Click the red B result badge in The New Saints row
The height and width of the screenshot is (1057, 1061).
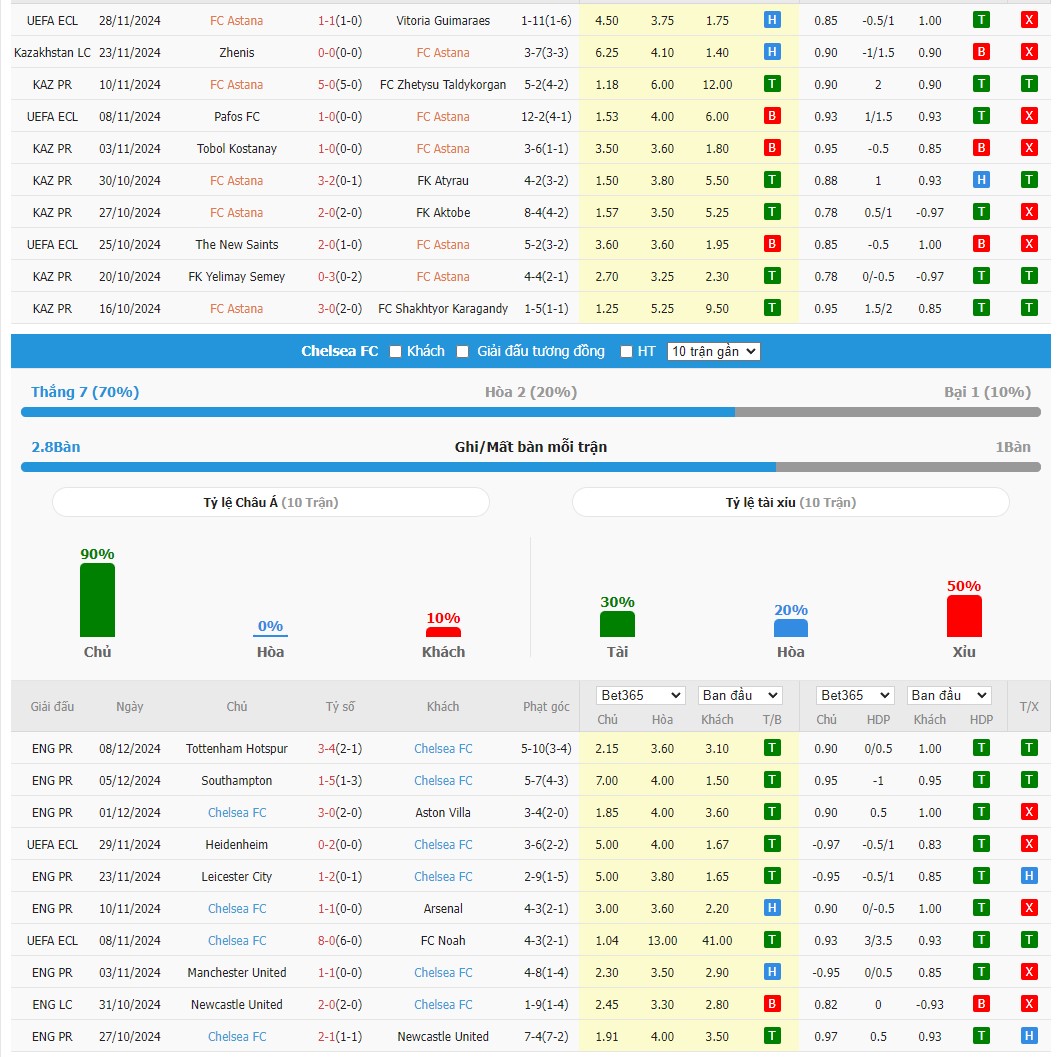click(x=772, y=244)
